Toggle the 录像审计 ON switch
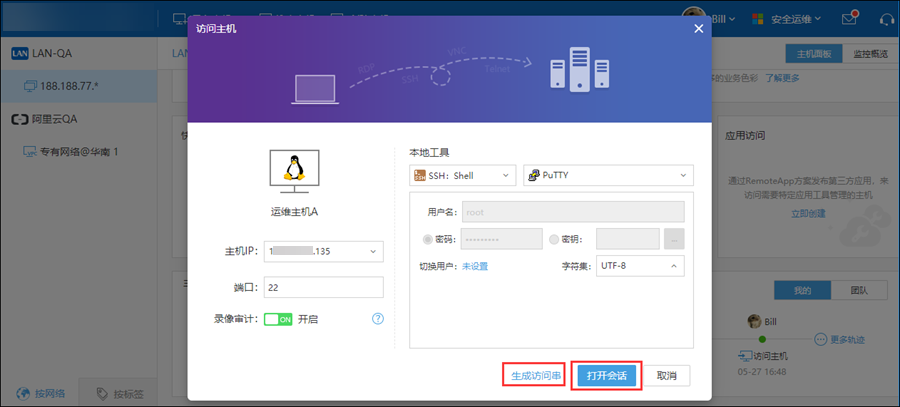900x407 pixels. (x=278, y=319)
